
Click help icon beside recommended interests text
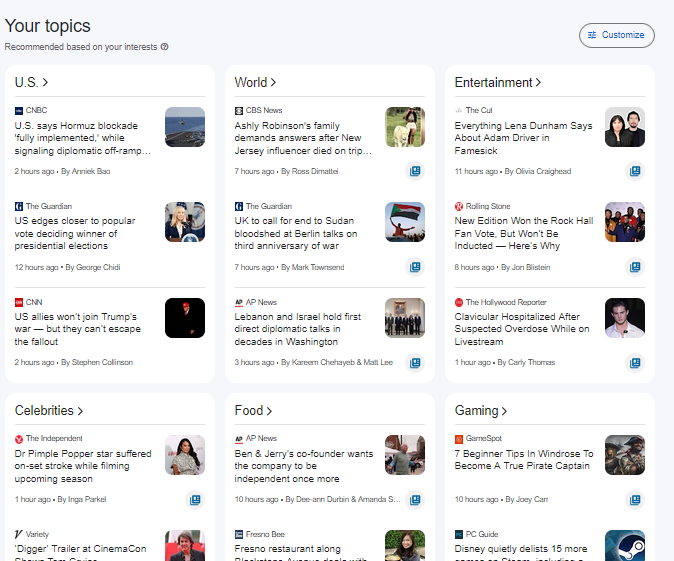[x=164, y=47]
